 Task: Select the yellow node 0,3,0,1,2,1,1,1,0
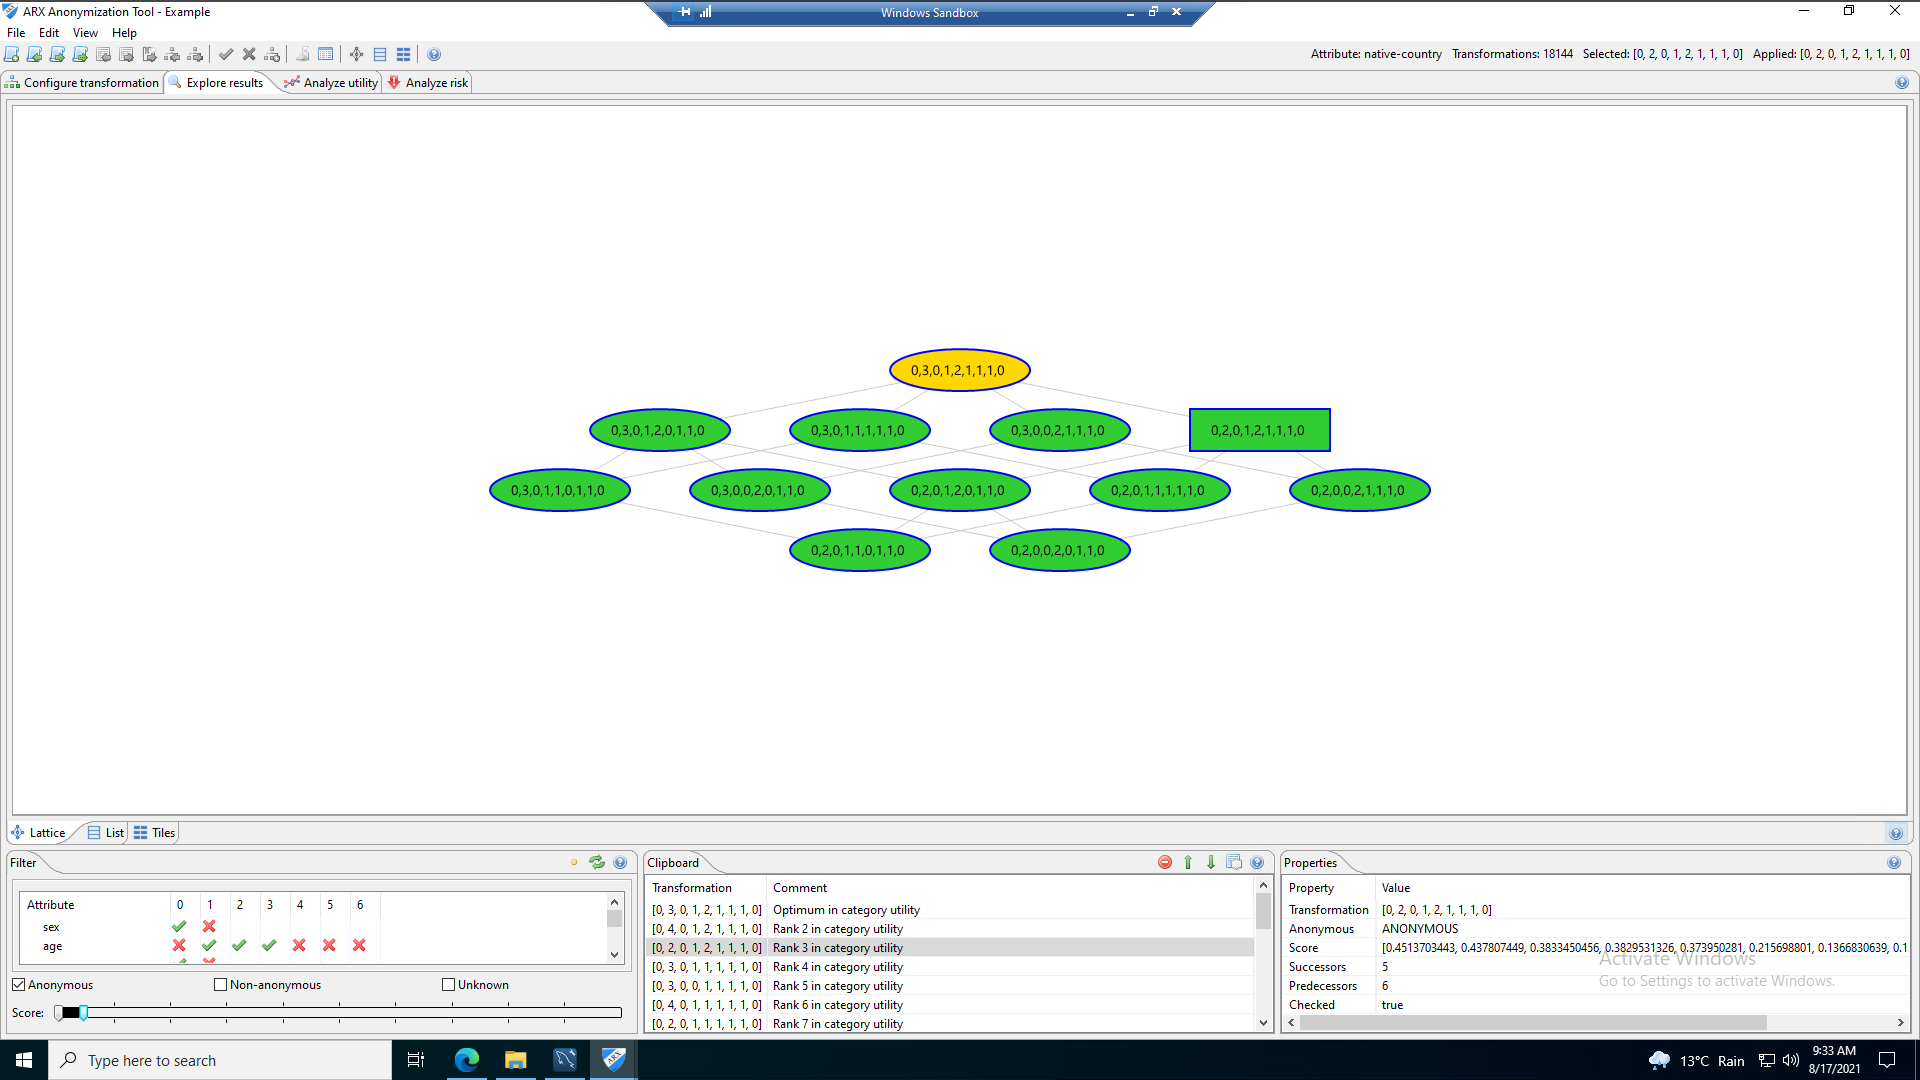click(x=959, y=370)
